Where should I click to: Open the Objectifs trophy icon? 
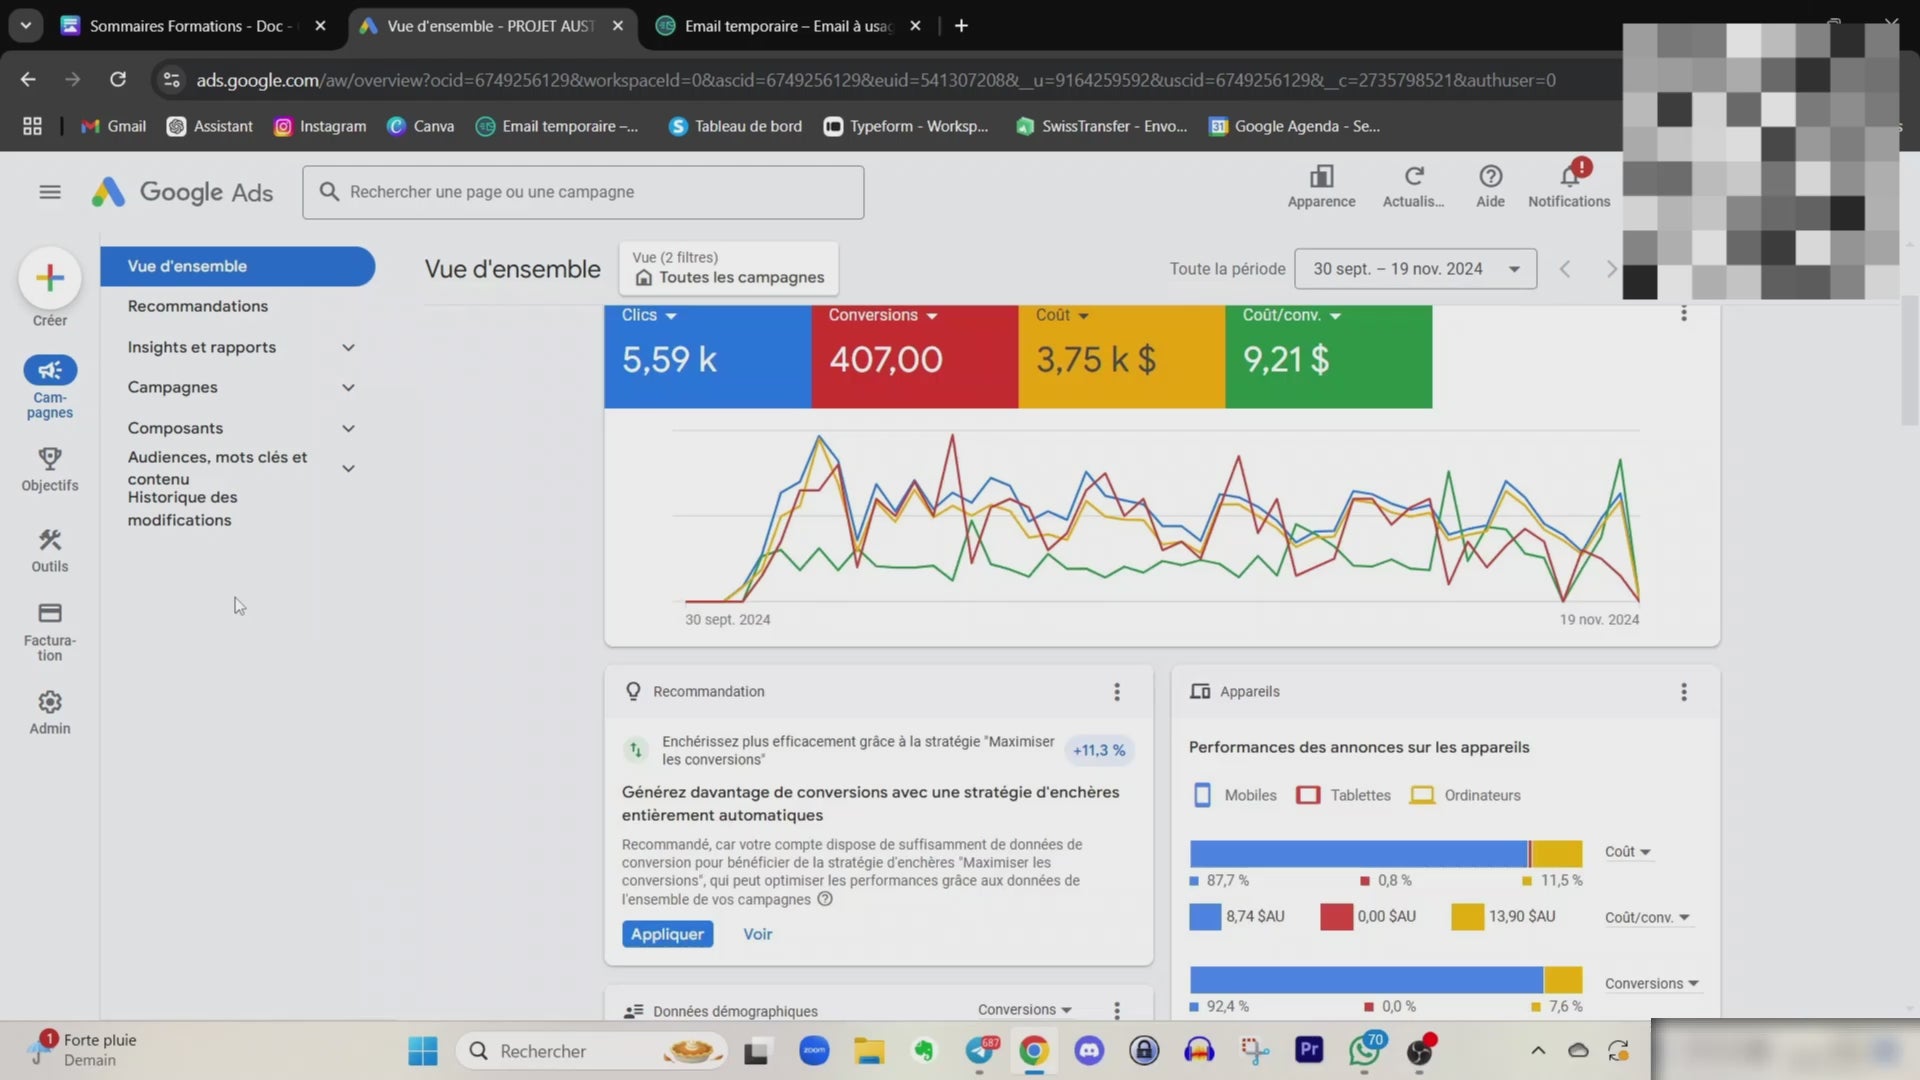point(50,459)
